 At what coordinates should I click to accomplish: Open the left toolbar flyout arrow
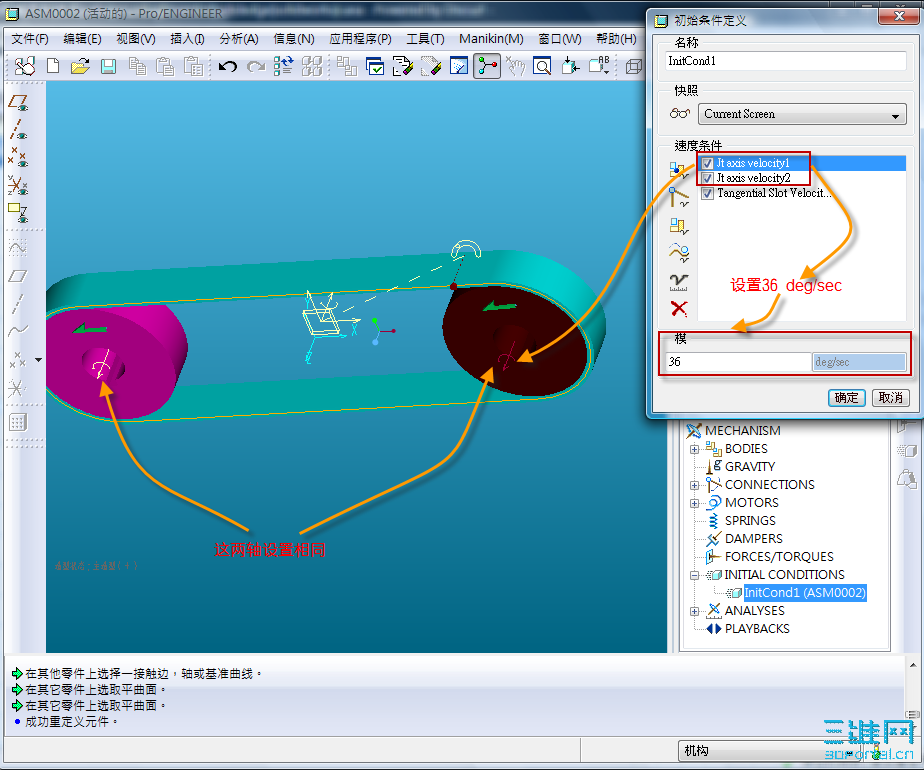pos(38,359)
